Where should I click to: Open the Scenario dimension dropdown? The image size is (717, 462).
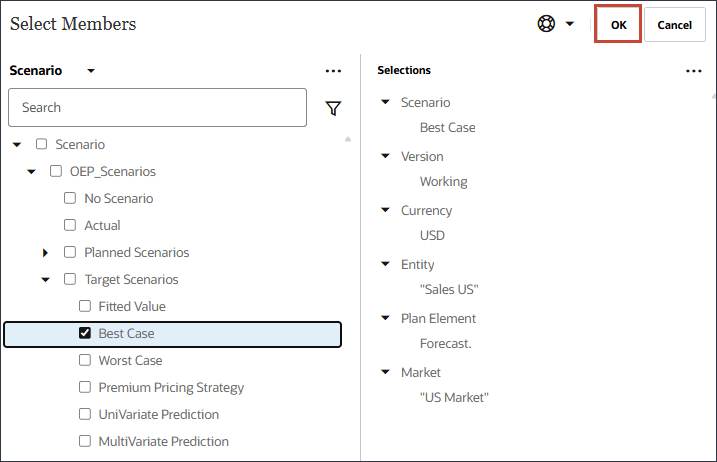(91, 71)
